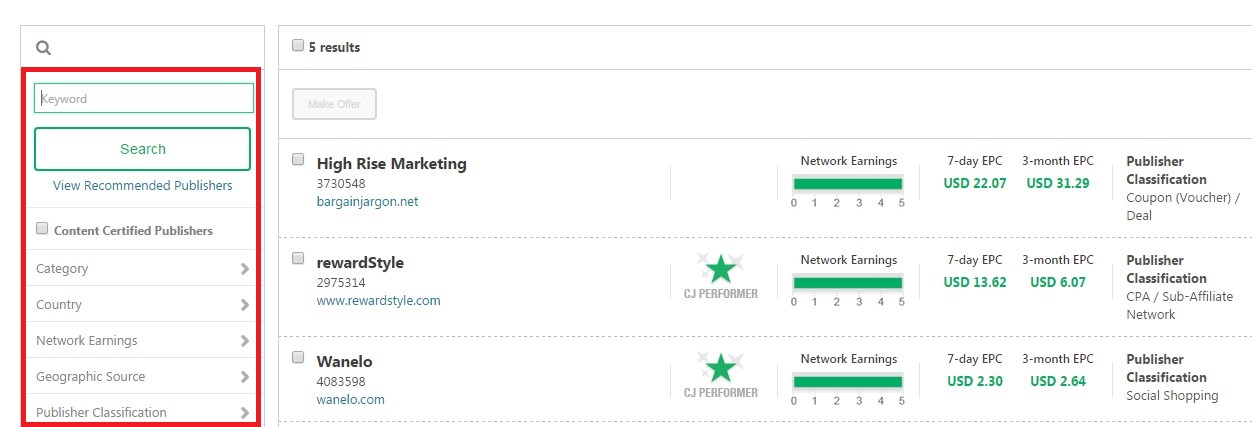The image size is (1252, 427).
Task: Click Wanelo's CJ Performer star badge
Action: 720,375
